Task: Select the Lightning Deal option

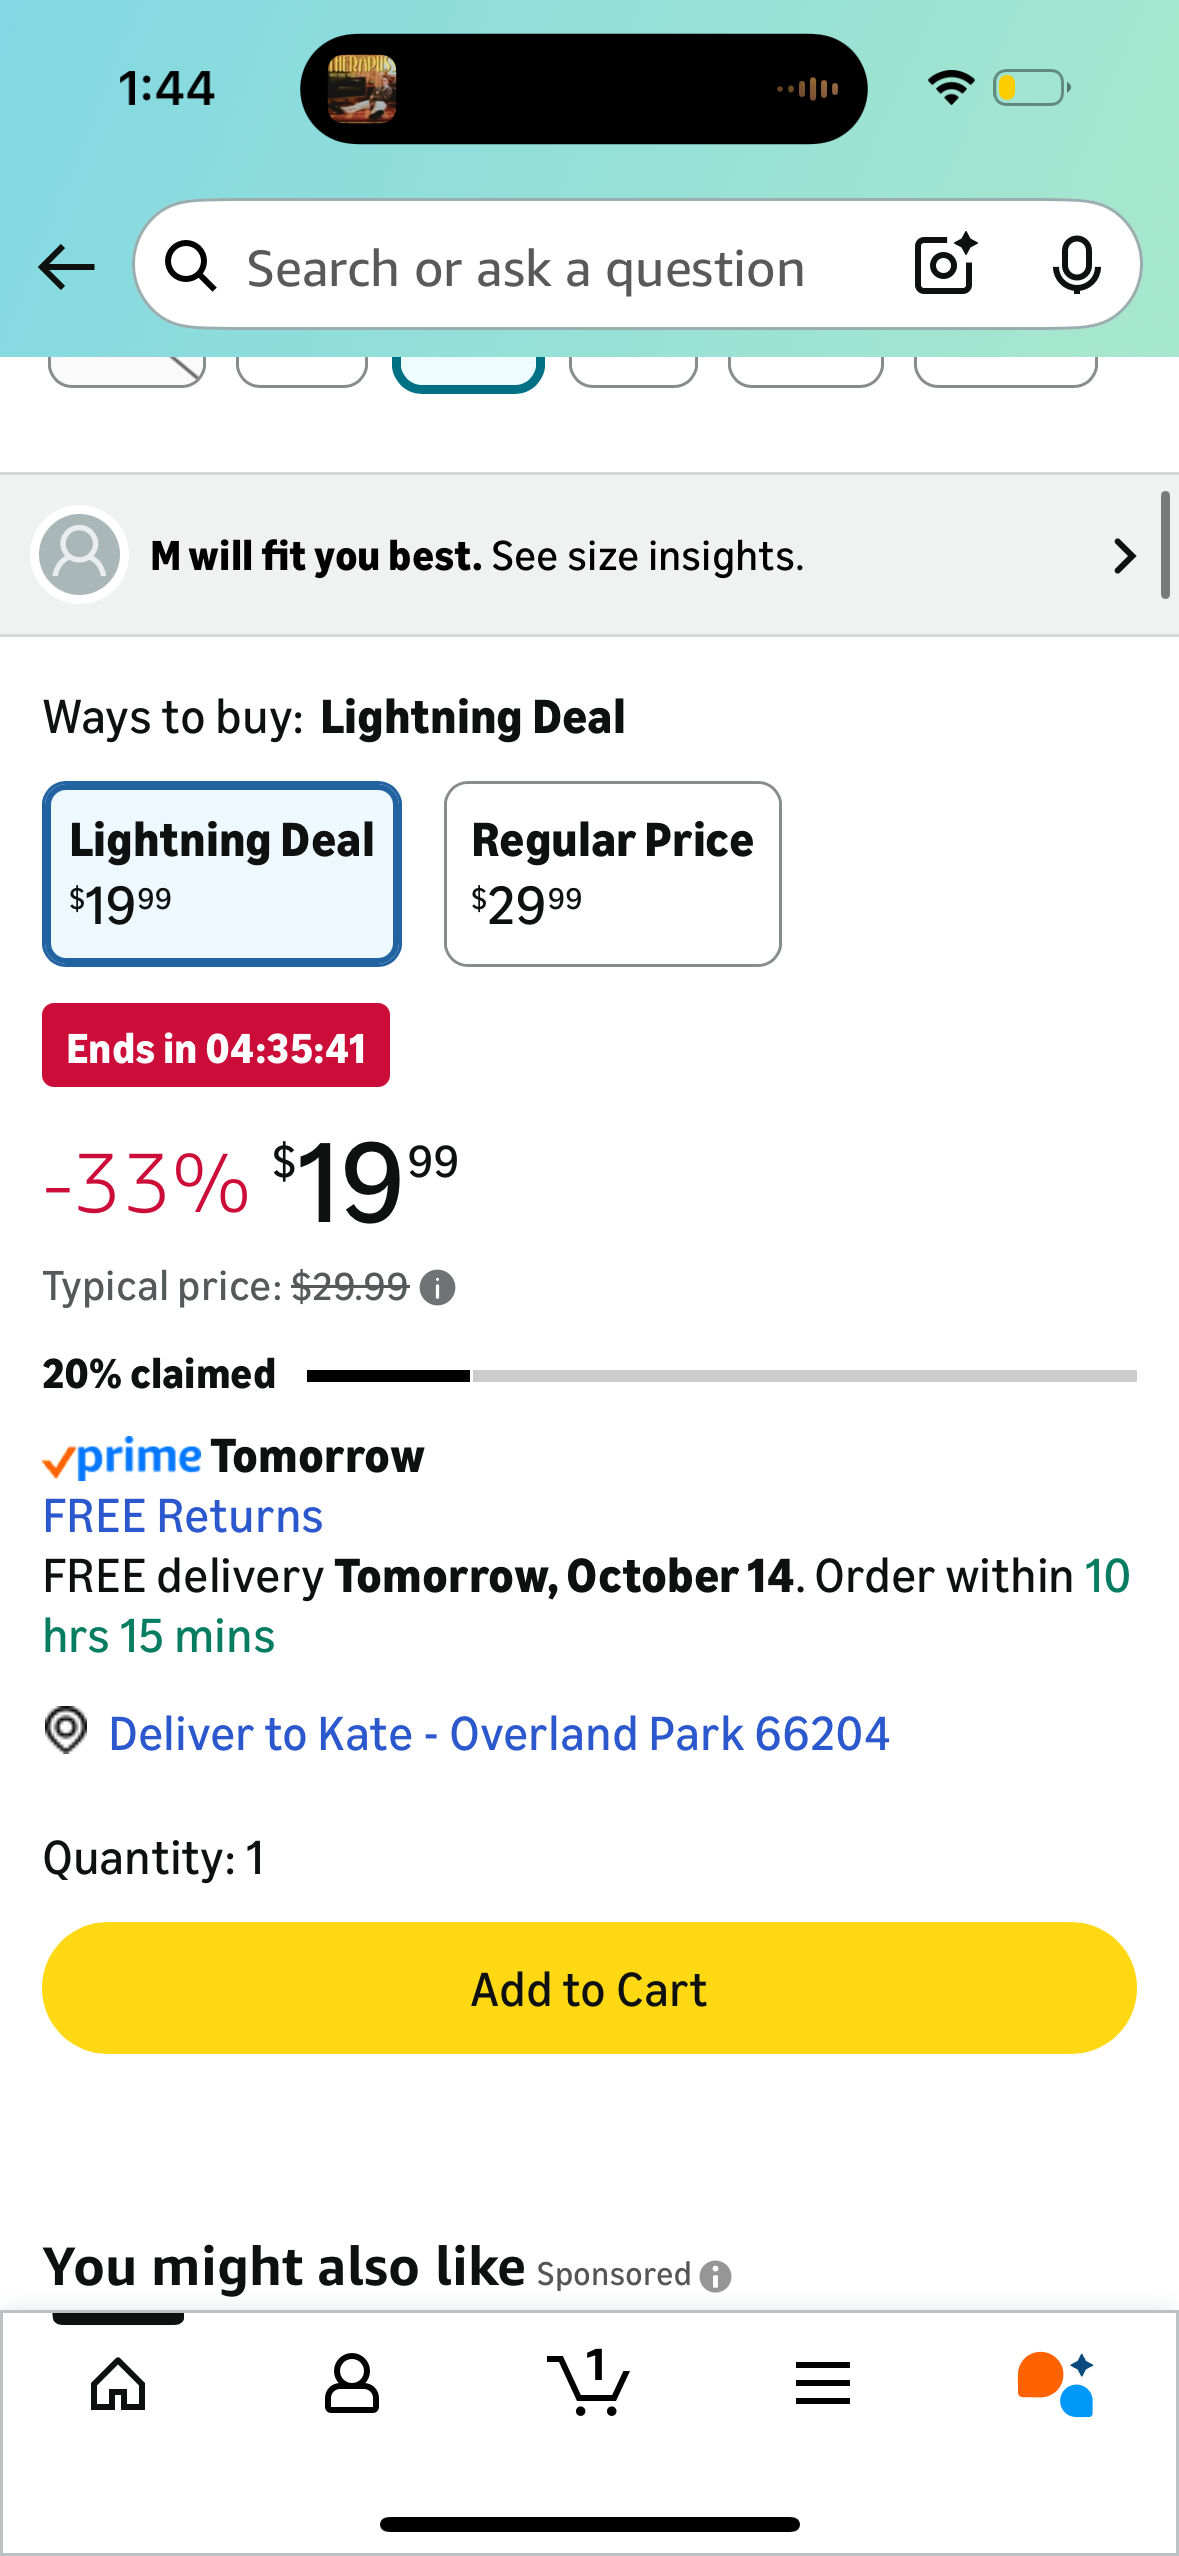Action: point(222,873)
